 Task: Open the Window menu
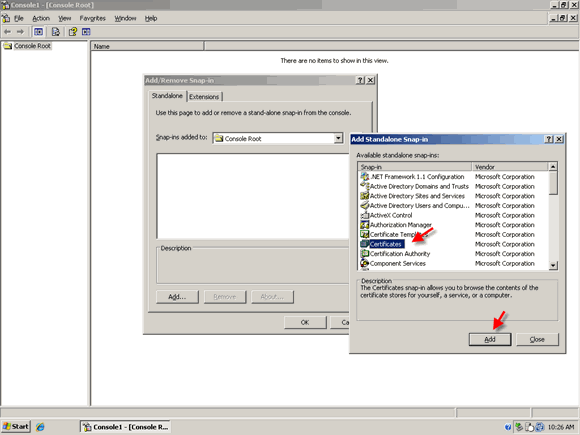(x=125, y=18)
